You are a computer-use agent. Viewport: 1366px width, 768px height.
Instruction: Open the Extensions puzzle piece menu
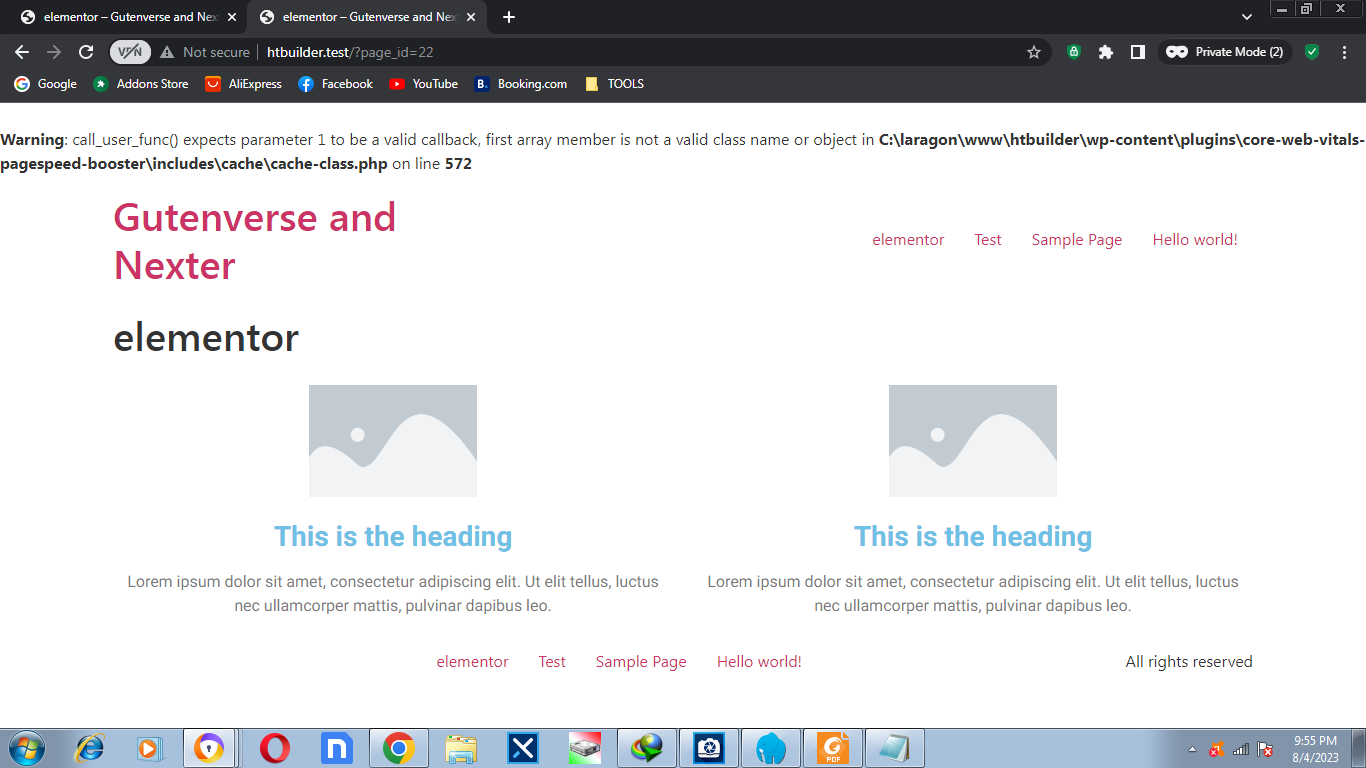tap(1106, 52)
